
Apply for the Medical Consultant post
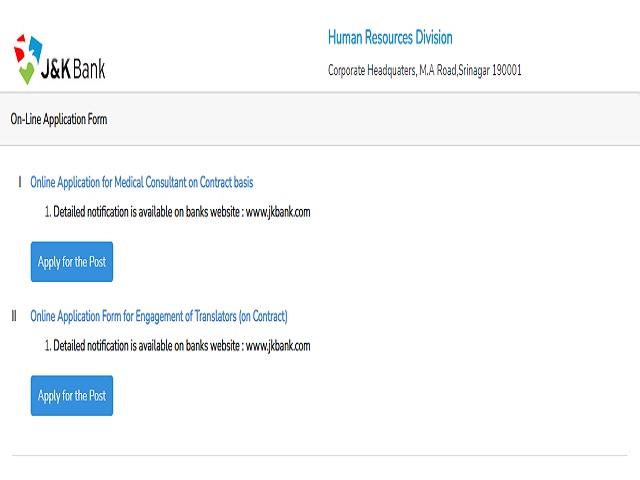point(72,262)
